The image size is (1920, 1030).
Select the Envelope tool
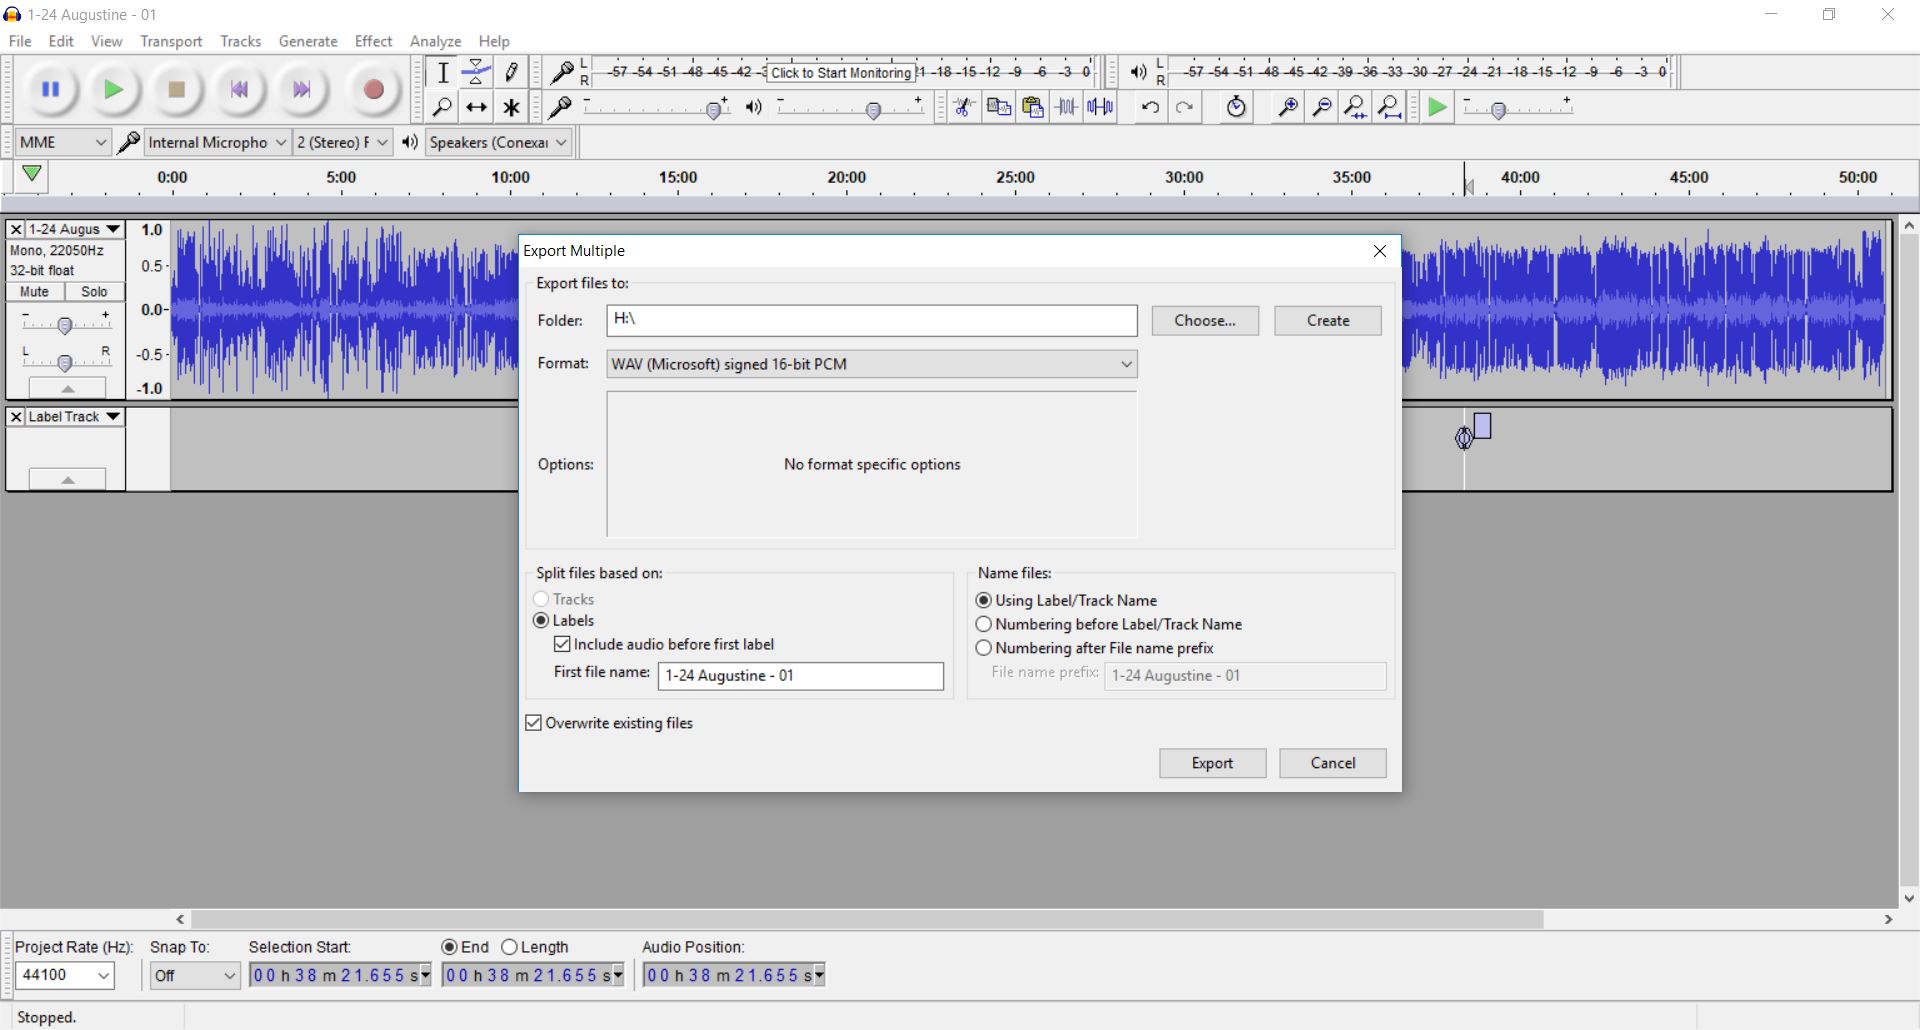coord(477,72)
